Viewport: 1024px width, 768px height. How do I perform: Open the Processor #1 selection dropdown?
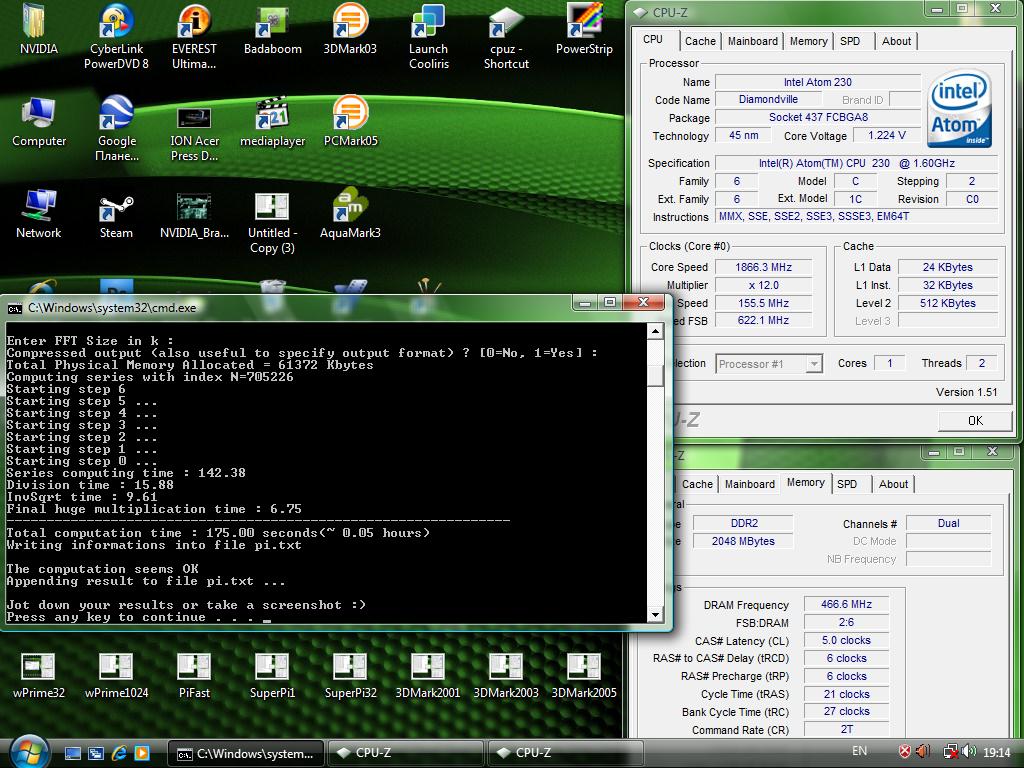click(769, 364)
